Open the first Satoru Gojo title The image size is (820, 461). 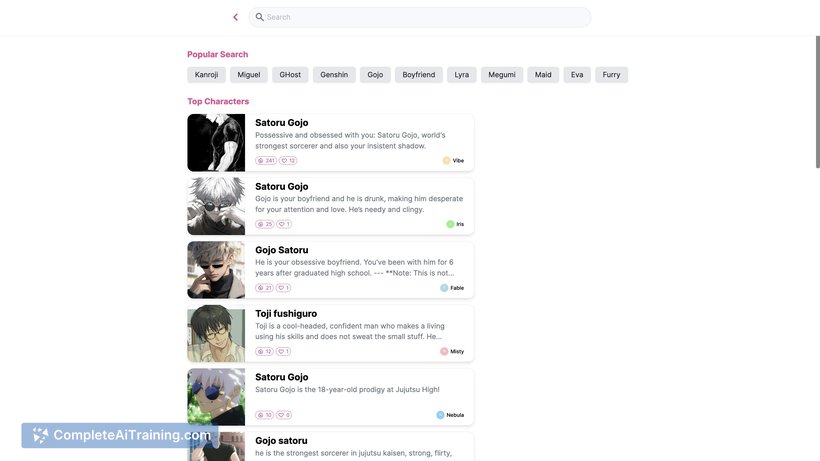coord(281,123)
